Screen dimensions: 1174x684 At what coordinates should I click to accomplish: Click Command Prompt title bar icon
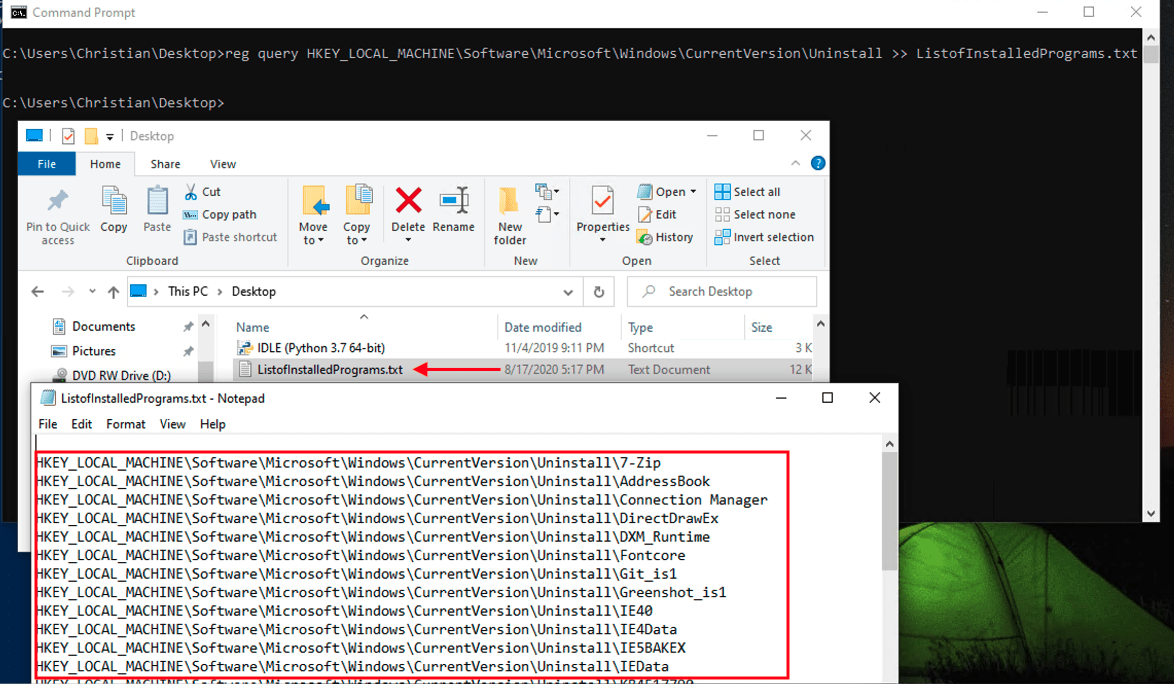pos(19,13)
